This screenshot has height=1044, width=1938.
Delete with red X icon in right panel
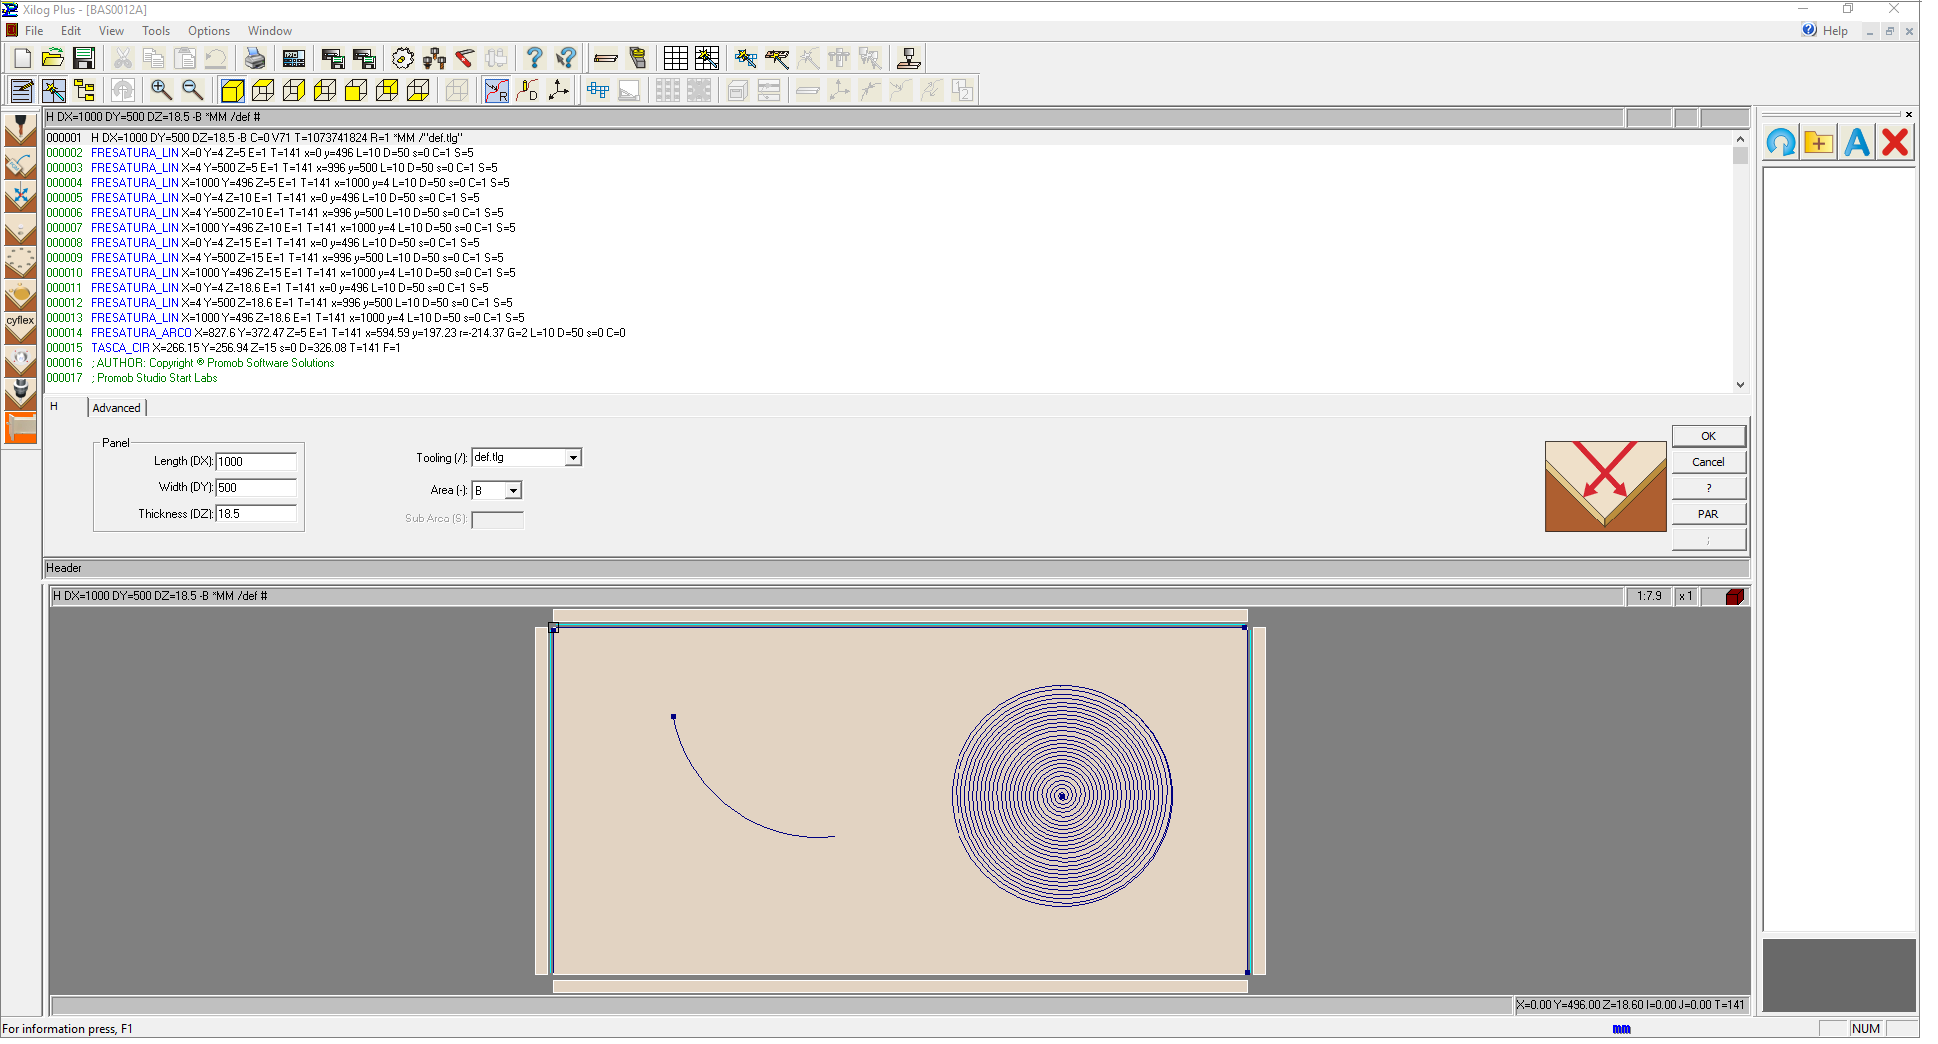1895,142
